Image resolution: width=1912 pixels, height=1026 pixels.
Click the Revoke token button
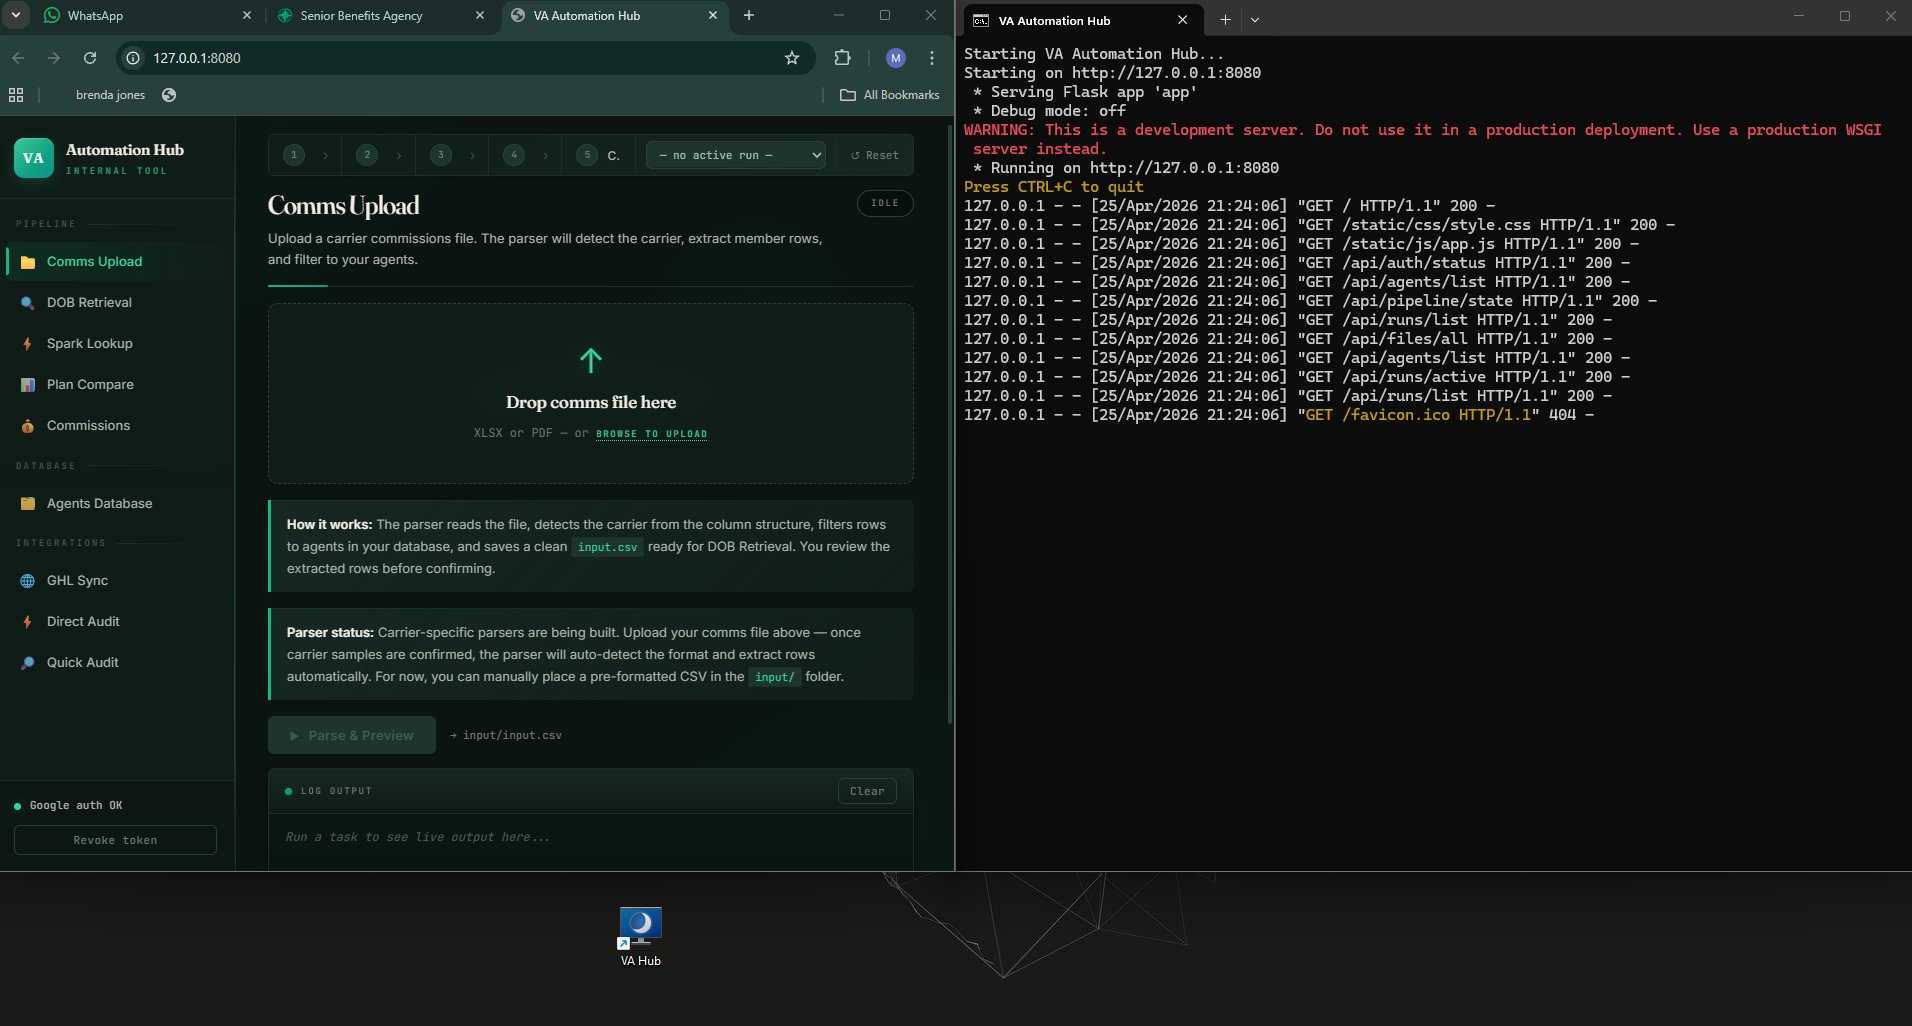click(115, 840)
